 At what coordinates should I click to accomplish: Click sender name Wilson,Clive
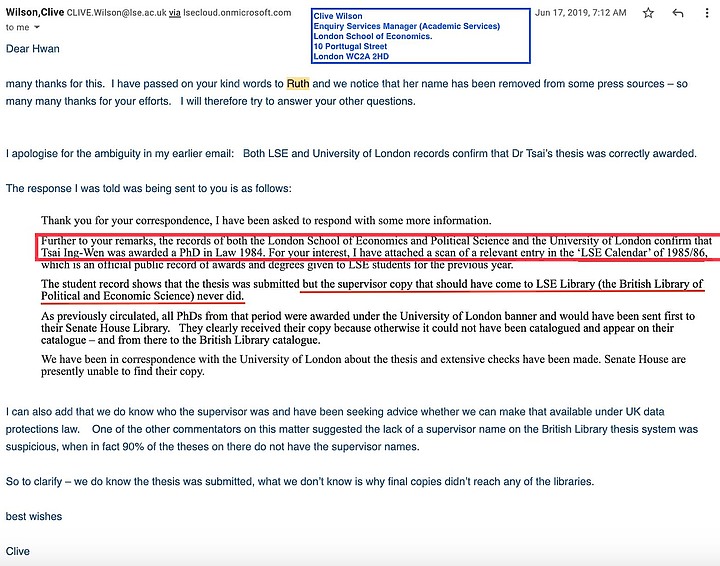coord(35,12)
